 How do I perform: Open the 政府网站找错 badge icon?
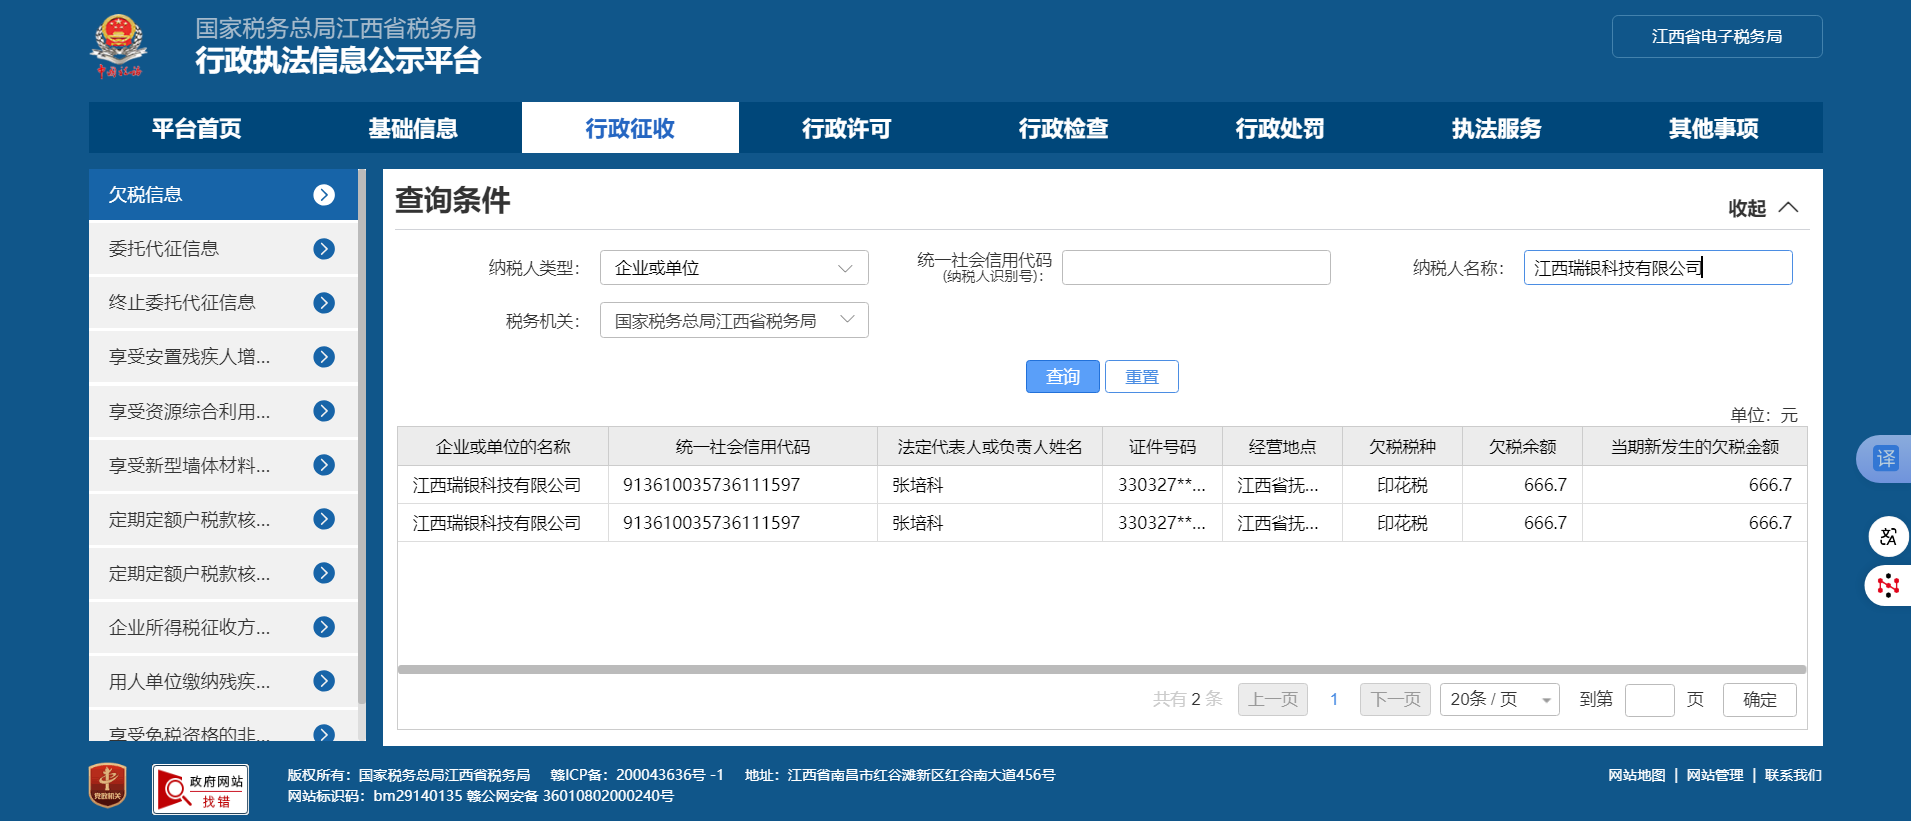click(x=200, y=789)
